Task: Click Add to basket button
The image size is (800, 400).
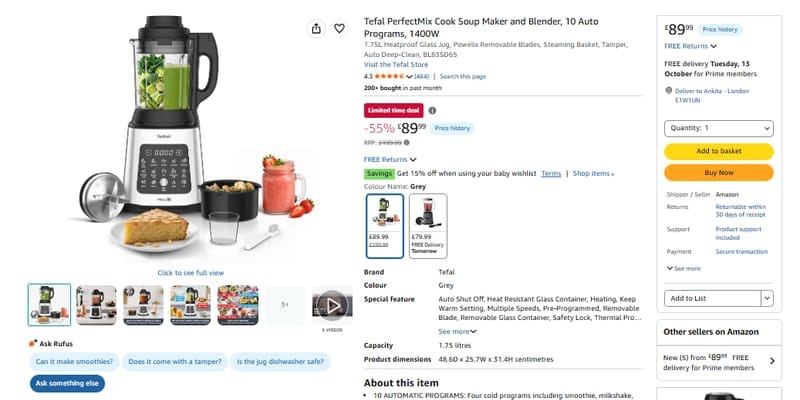Action: pos(718,152)
